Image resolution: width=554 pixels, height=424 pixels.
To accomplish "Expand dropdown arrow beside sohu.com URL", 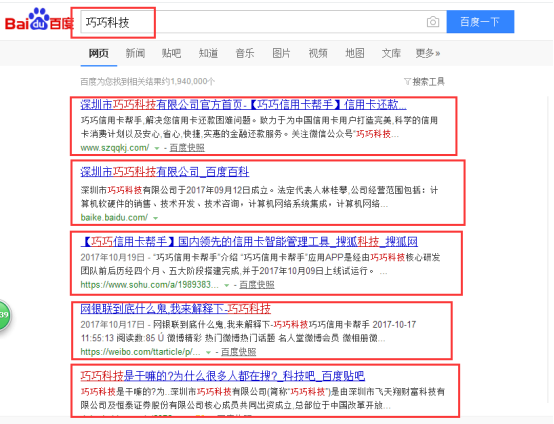I will tap(226, 285).
